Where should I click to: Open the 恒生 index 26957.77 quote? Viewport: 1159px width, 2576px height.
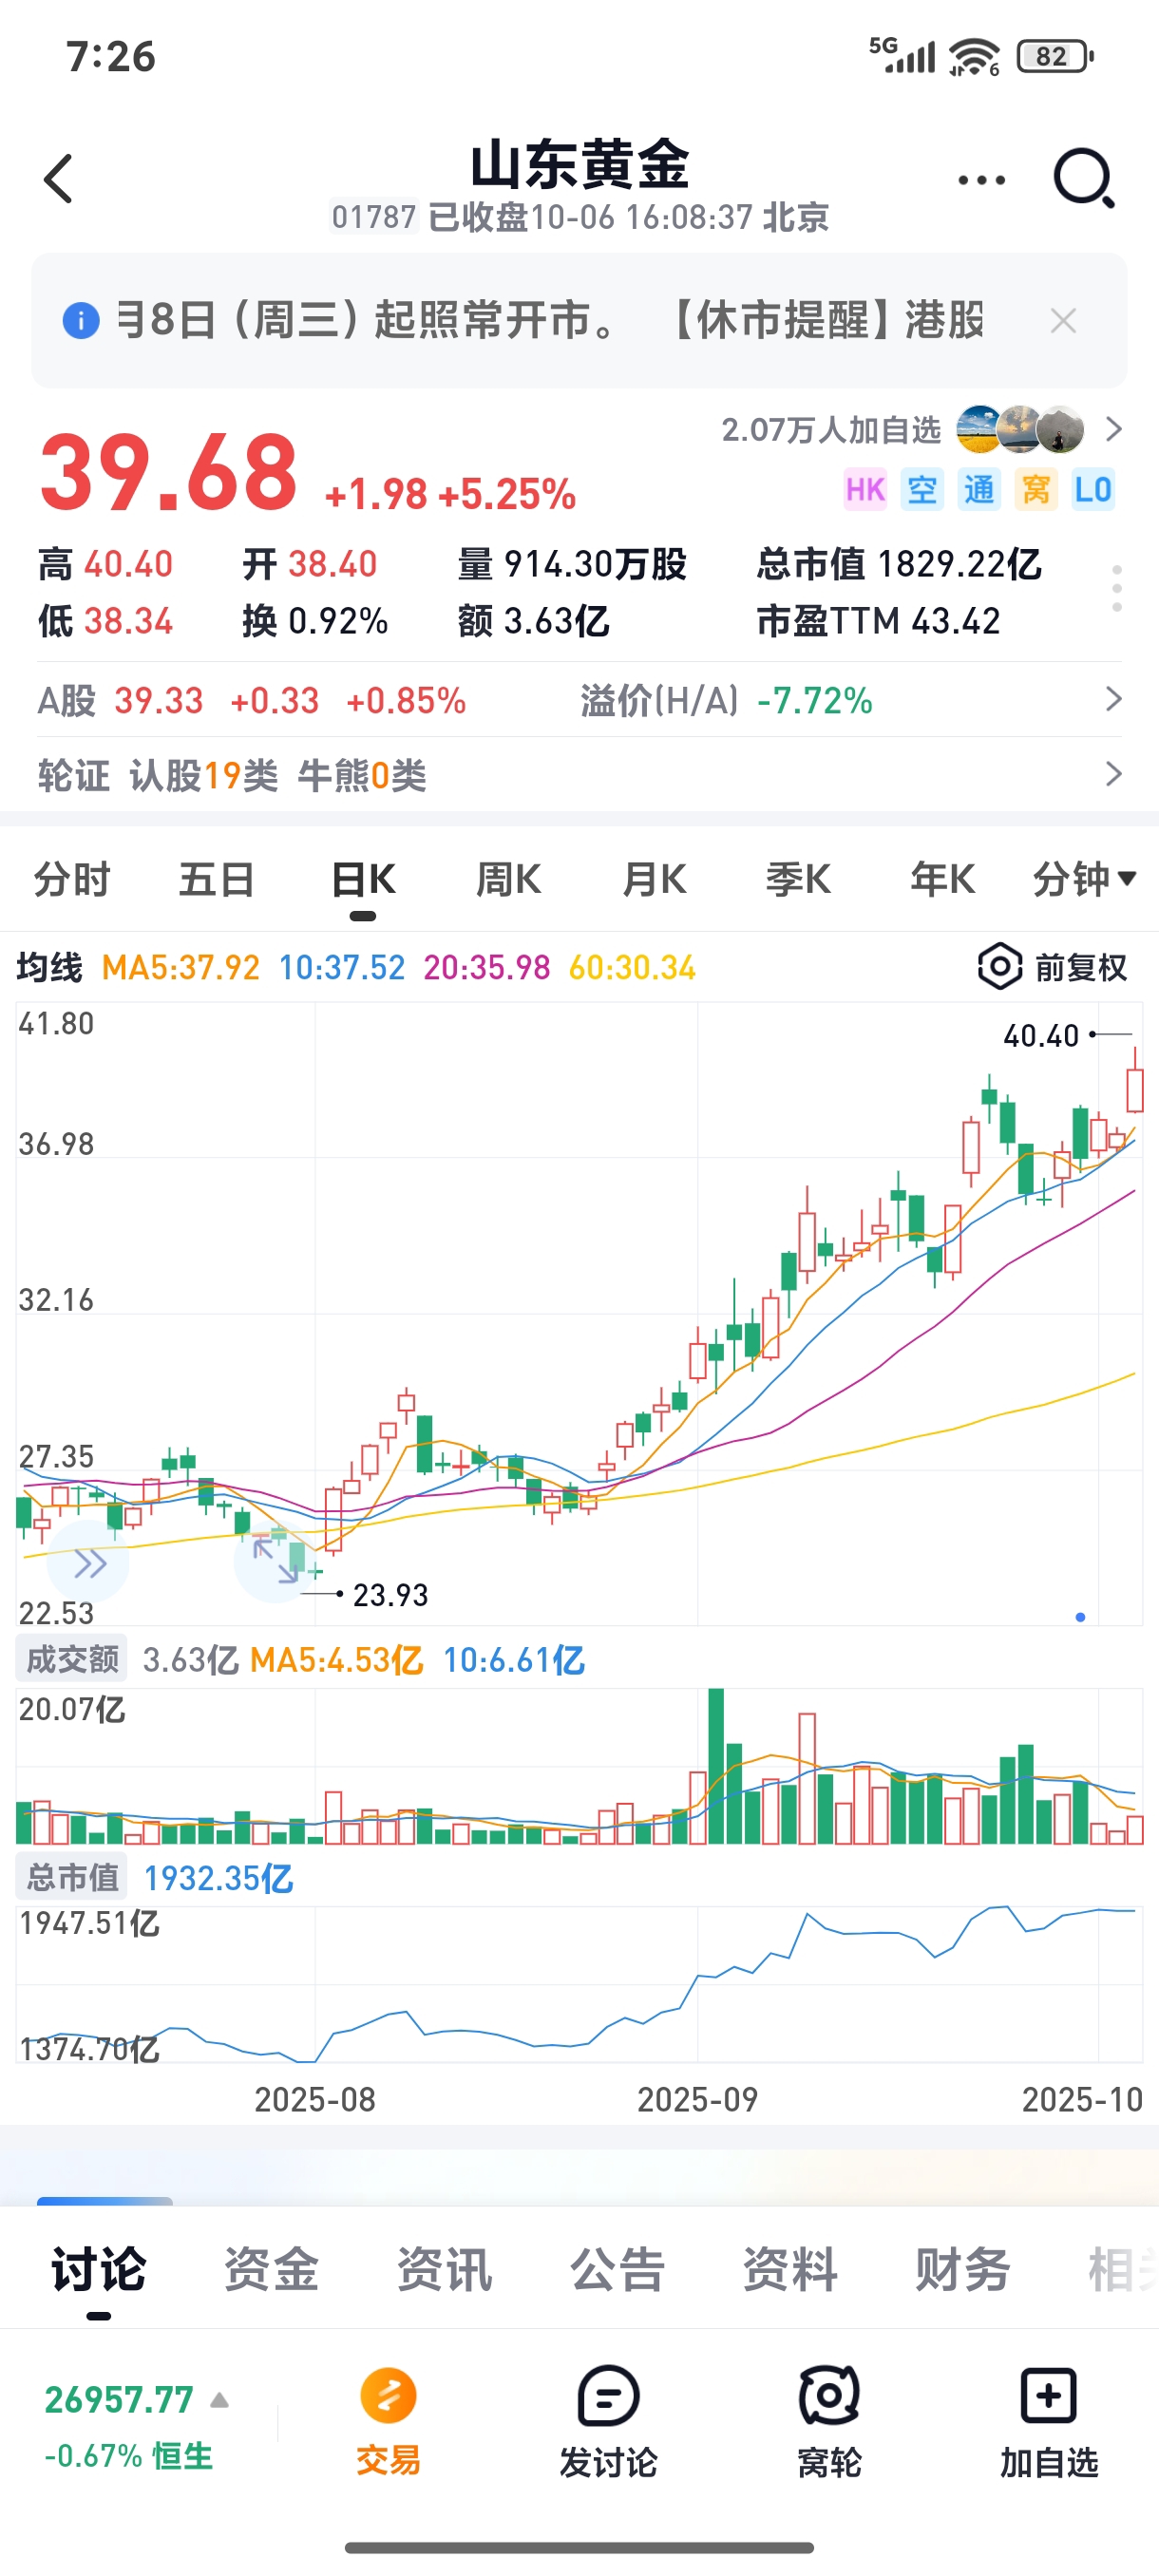pos(128,2427)
